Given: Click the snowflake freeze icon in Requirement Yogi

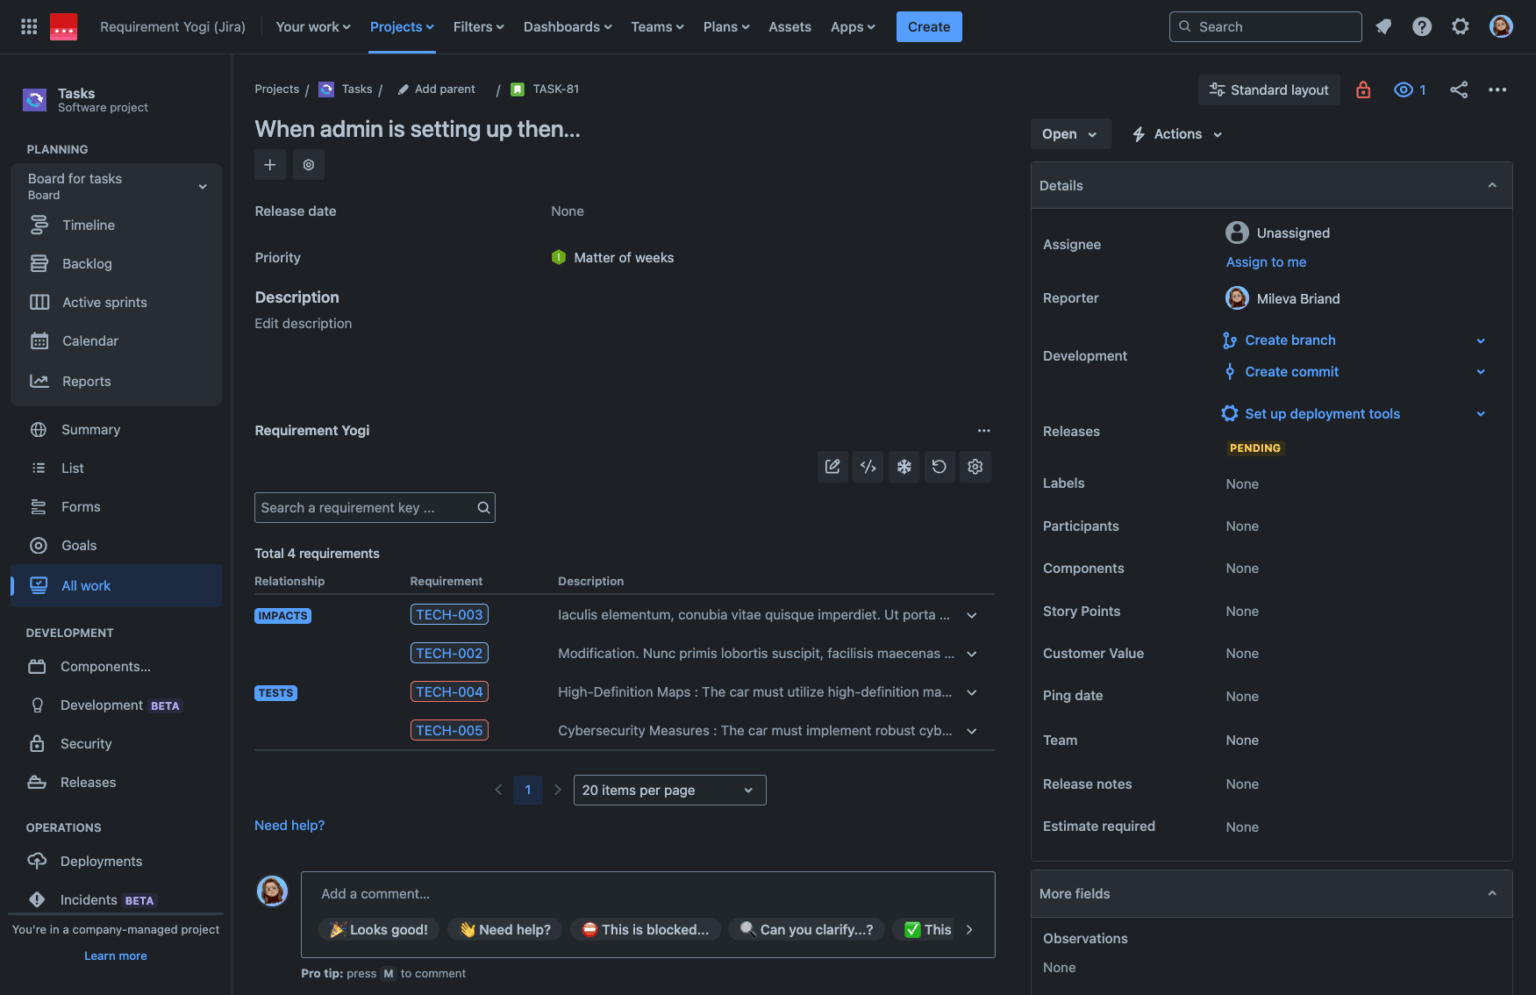Looking at the screenshot, I should pyautogui.click(x=904, y=466).
